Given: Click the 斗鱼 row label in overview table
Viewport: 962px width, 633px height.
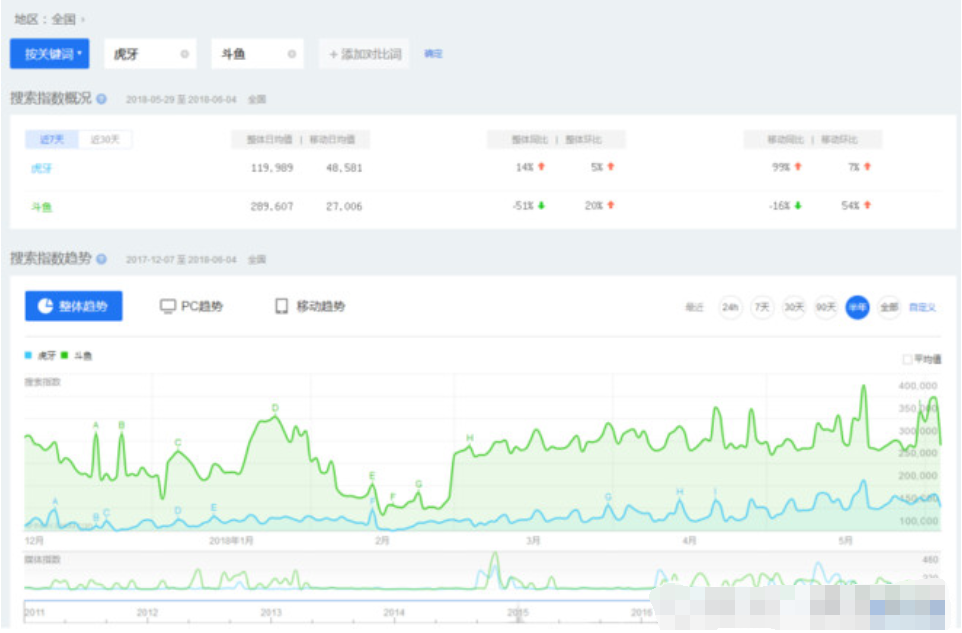Looking at the screenshot, I should pyautogui.click(x=42, y=207).
